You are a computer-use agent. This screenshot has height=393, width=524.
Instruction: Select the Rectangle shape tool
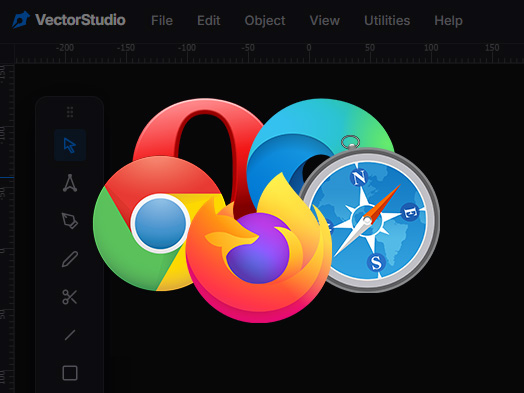(70, 373)
